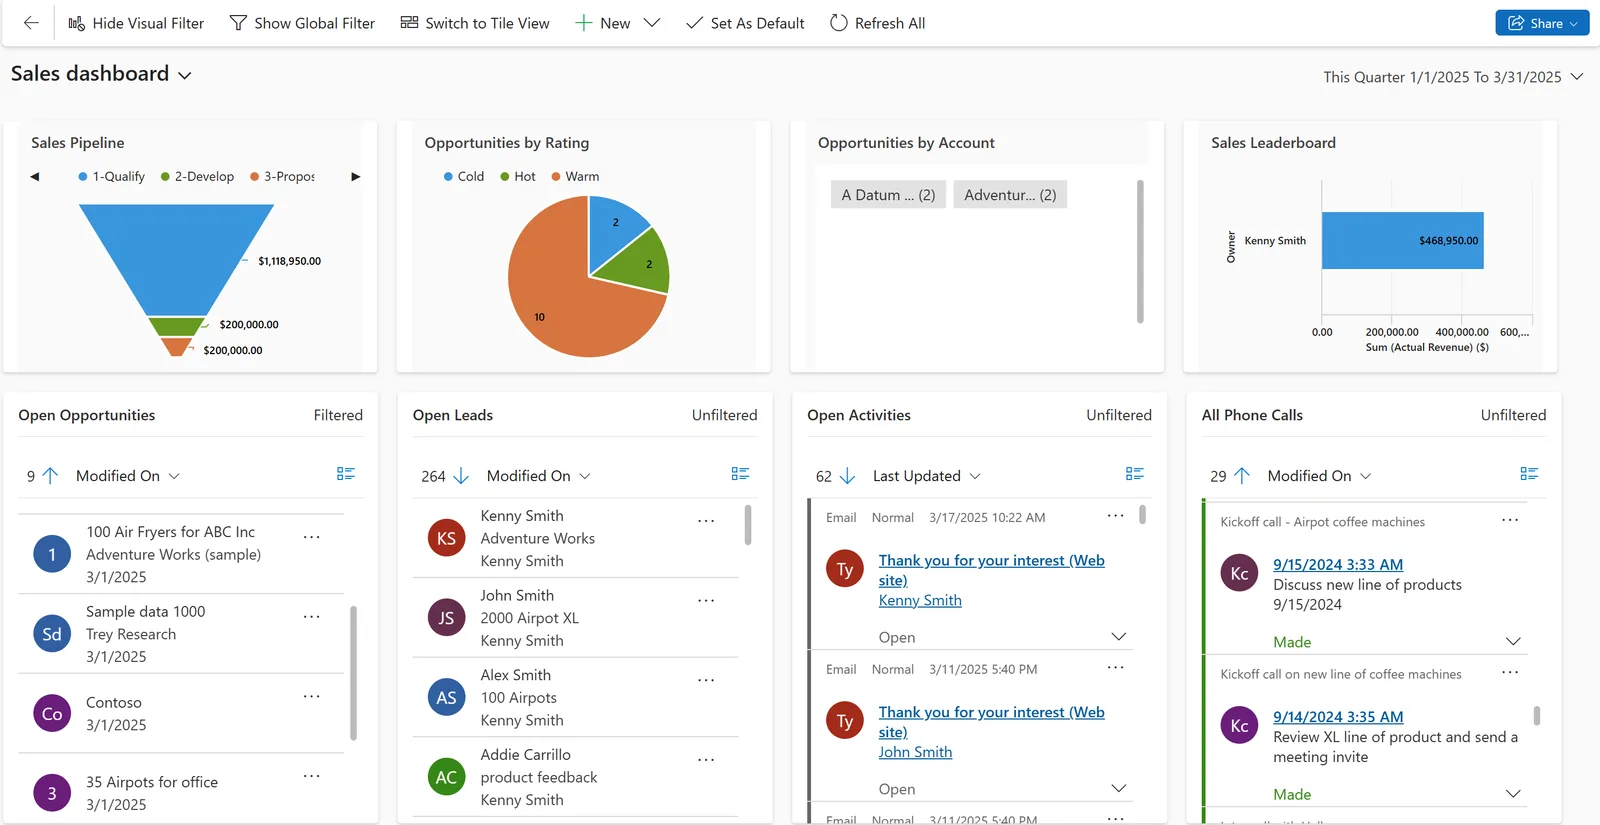Open view options icon in Open Opportunities
The image size is (1600, 825).
(x=346, y=474)
